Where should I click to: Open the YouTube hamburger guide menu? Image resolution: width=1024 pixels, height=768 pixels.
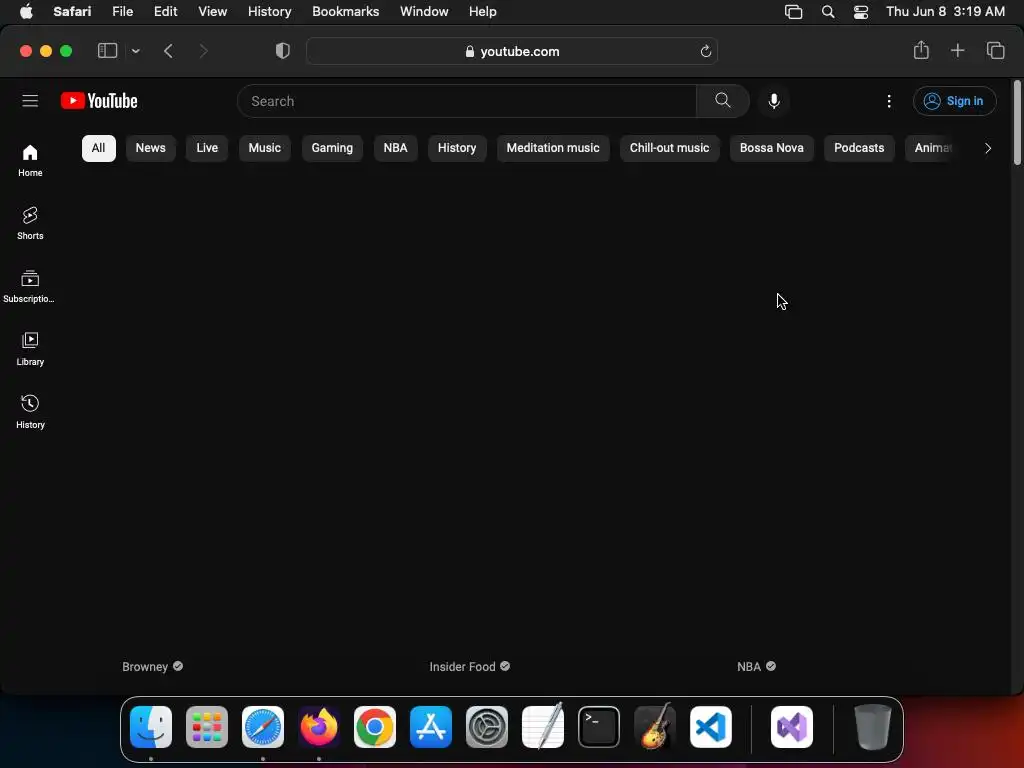click(x=30, y=101)
